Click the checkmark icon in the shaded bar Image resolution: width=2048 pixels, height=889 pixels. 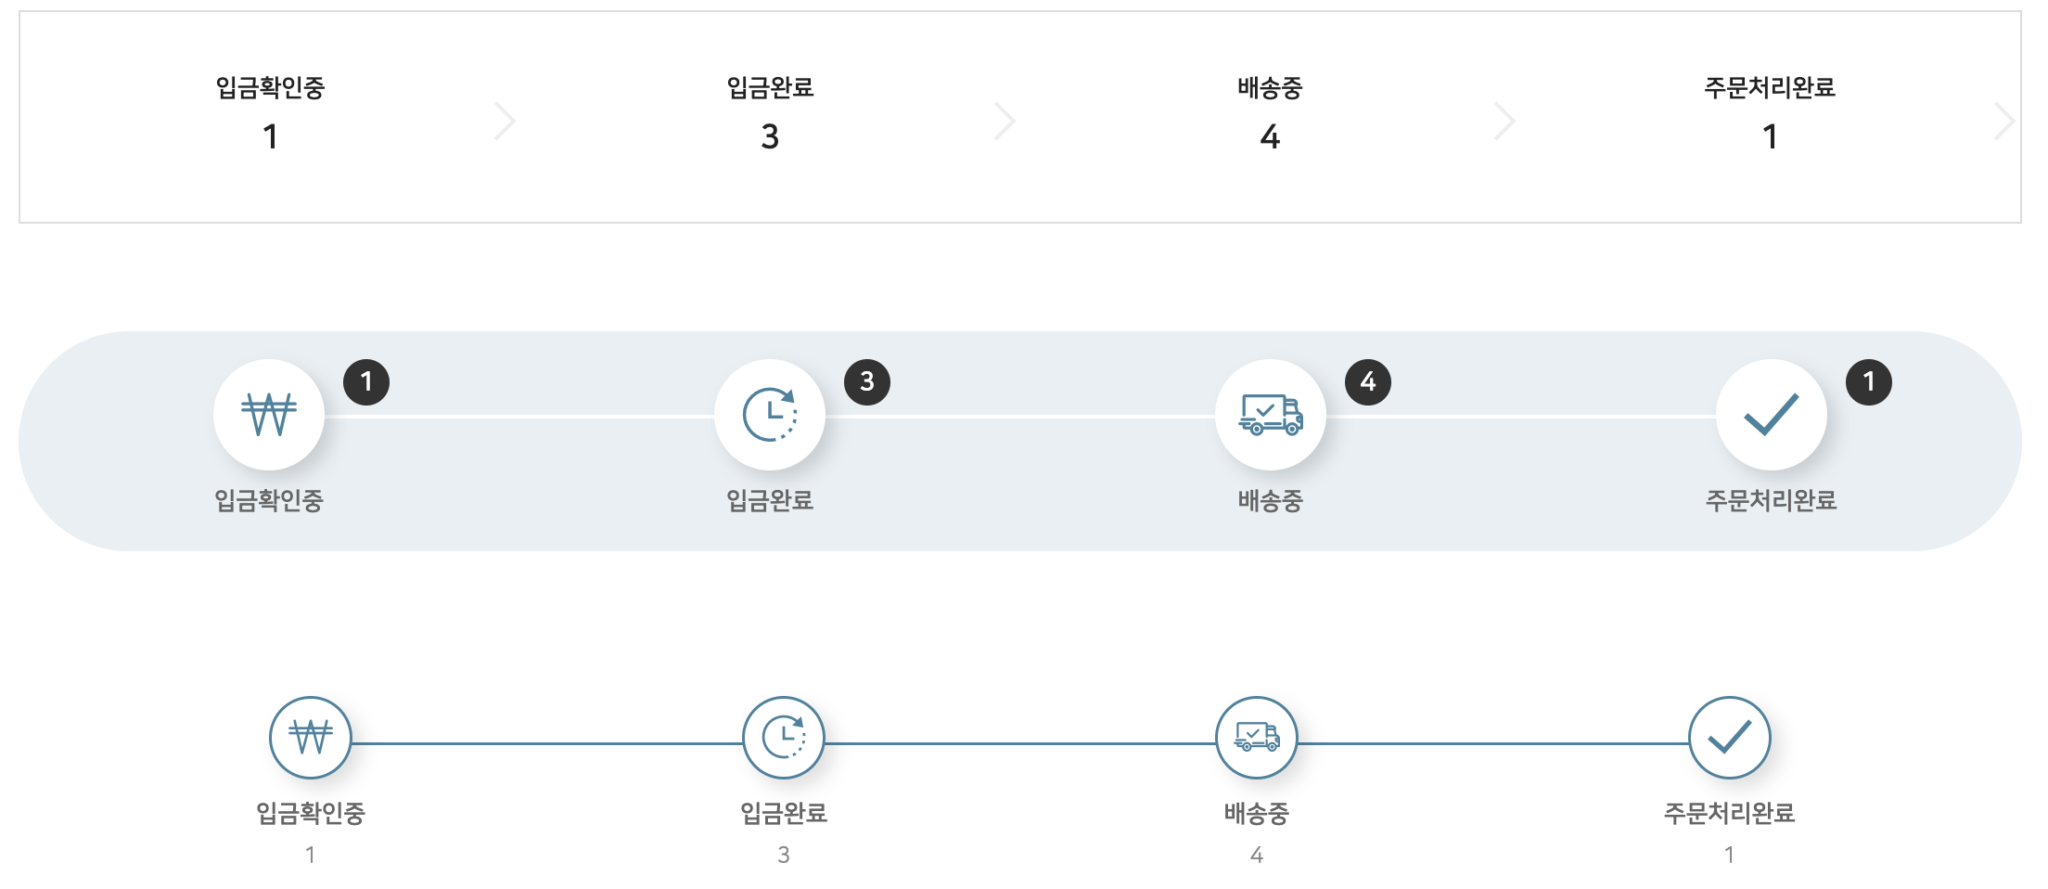click(1770, 414)
